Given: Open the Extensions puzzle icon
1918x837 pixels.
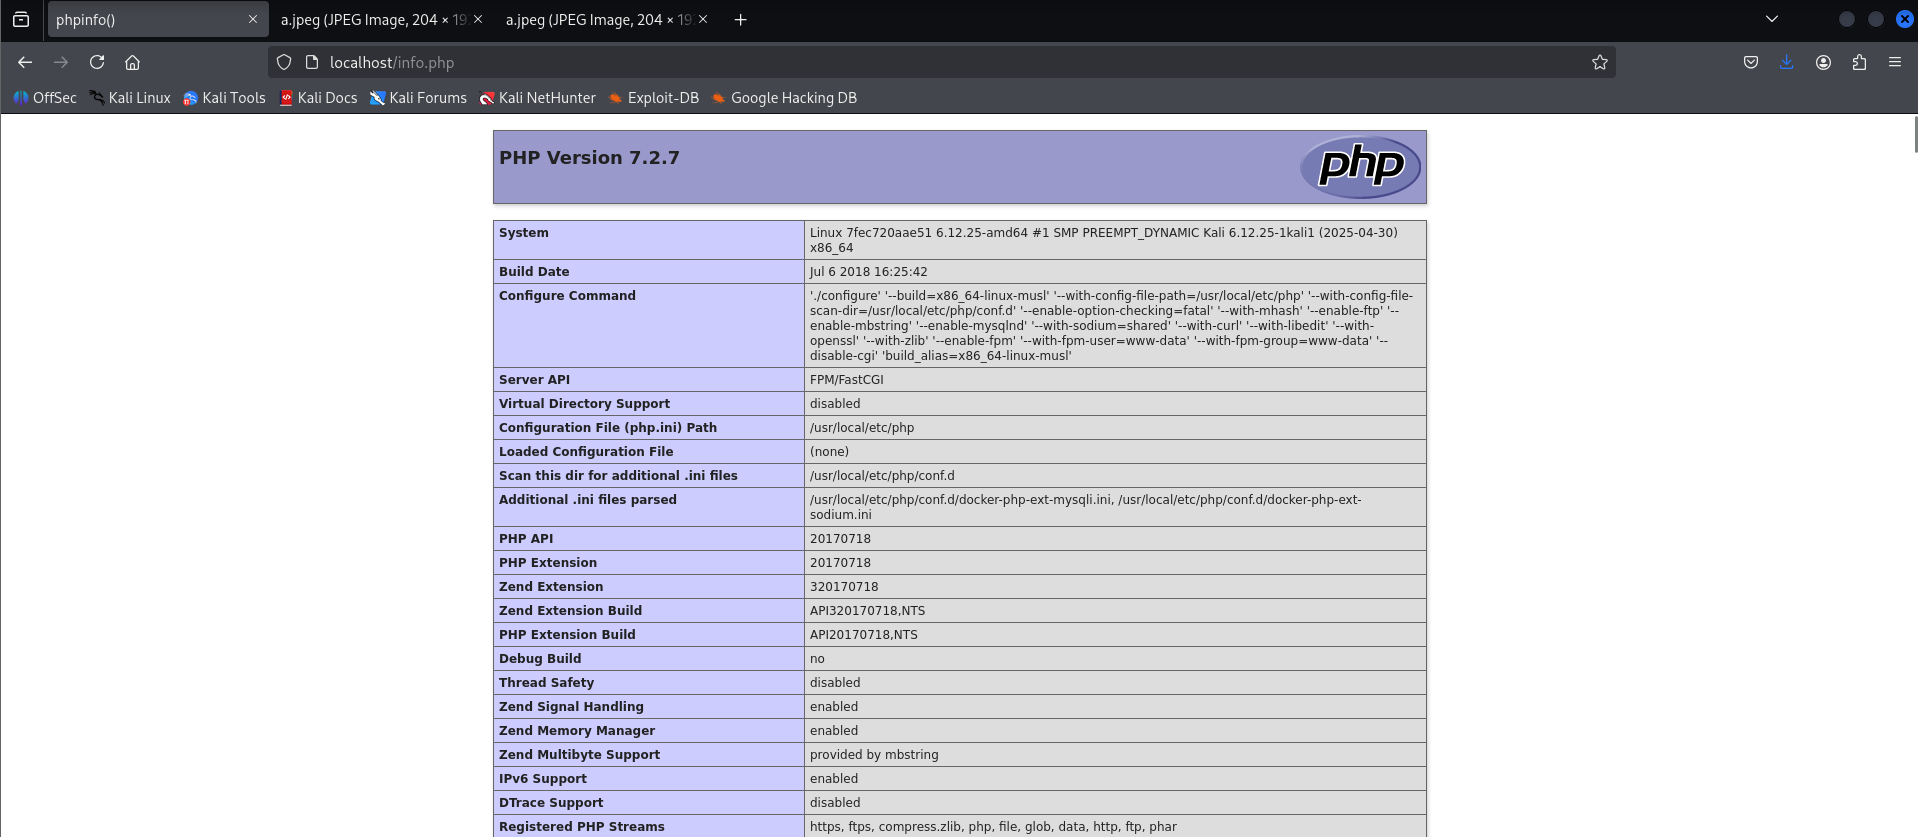Looking at the screenshot, I should point(1859,62).
